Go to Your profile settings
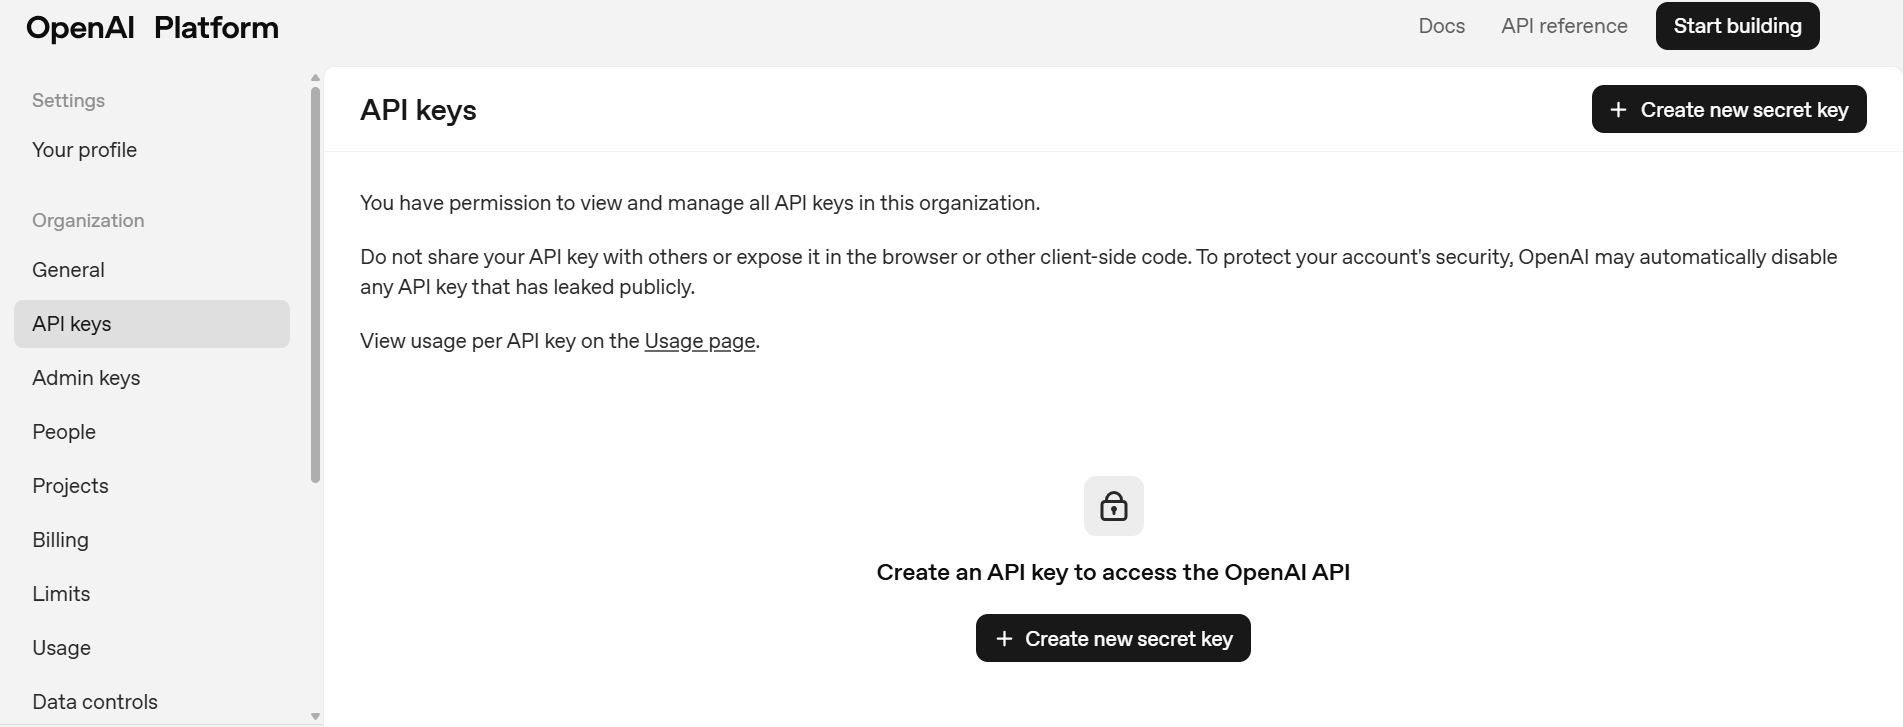 84,149
